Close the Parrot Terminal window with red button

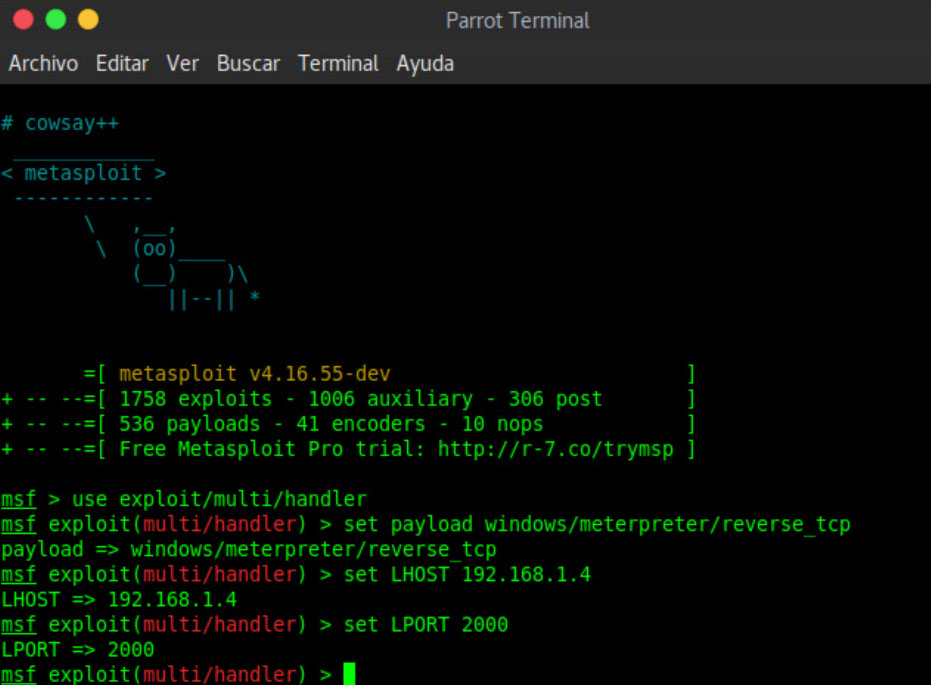click(x=23, y=20)
